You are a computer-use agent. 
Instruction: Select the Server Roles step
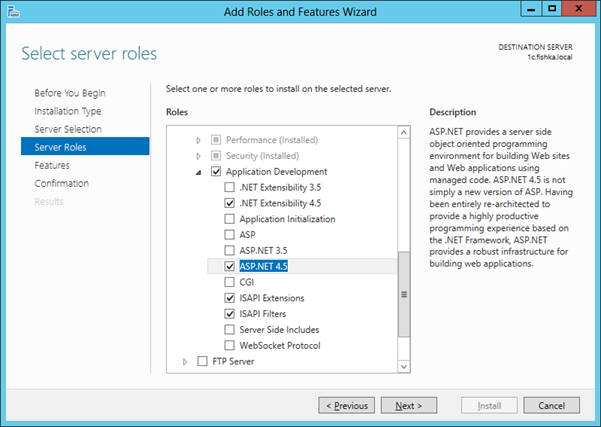tap(85, 146)
